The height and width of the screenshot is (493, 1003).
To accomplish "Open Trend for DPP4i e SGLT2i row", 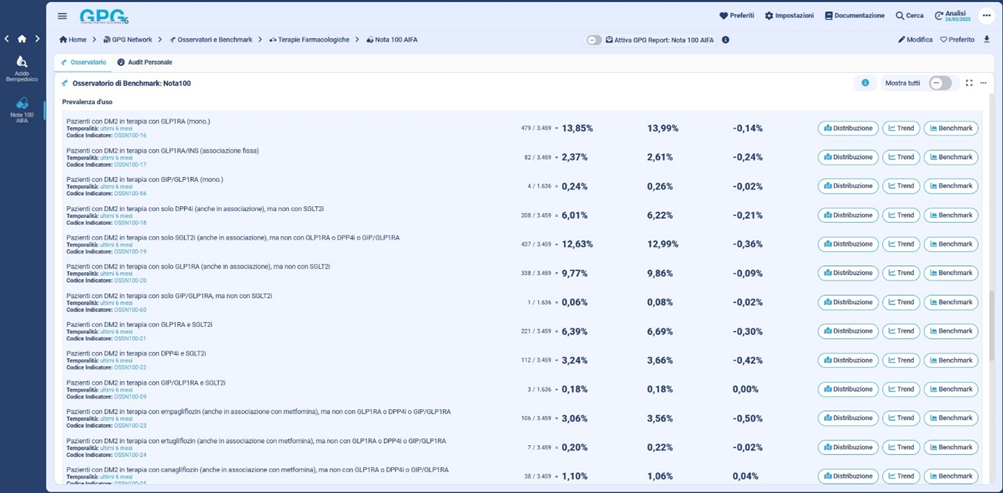I will [x=900, y=360].
